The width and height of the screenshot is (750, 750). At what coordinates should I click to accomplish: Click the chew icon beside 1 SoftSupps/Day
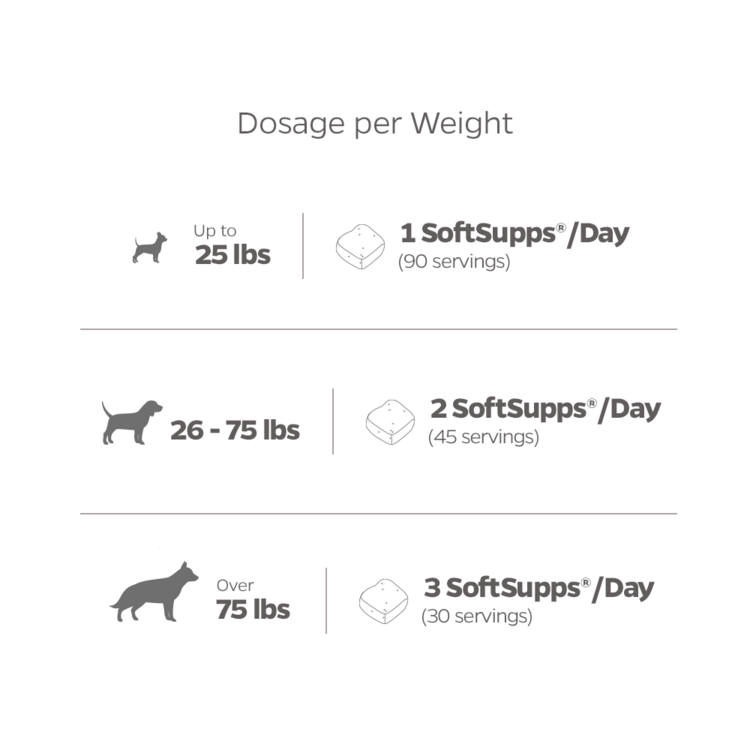coord(361,246)
